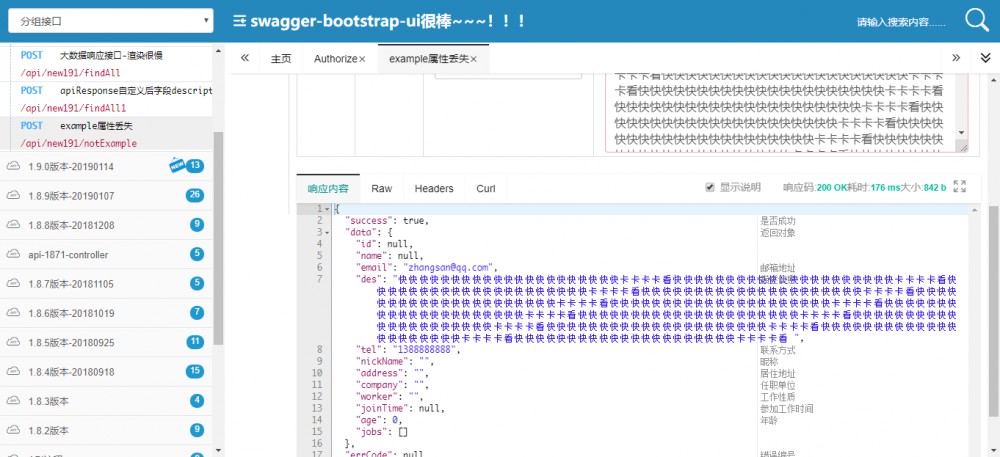Expand 1.8.8版本-20181208 group

tap(105, 225)
